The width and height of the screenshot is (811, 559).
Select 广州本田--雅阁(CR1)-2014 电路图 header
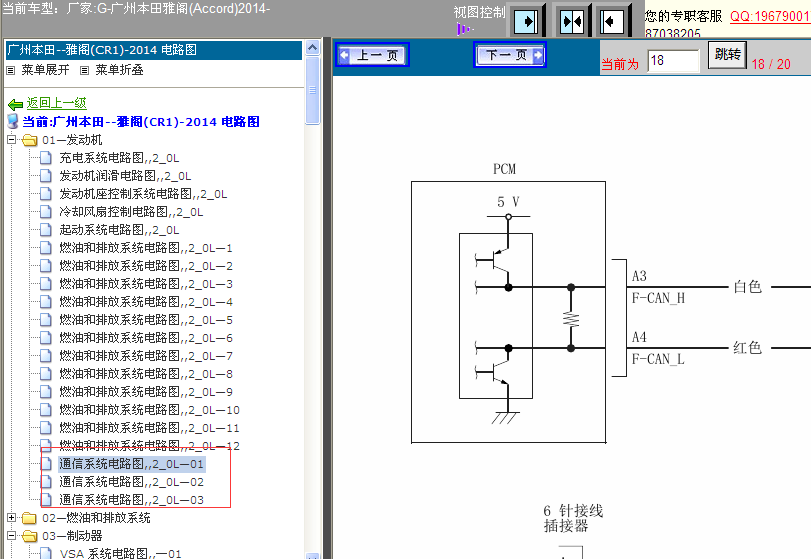tap(154, 50)
